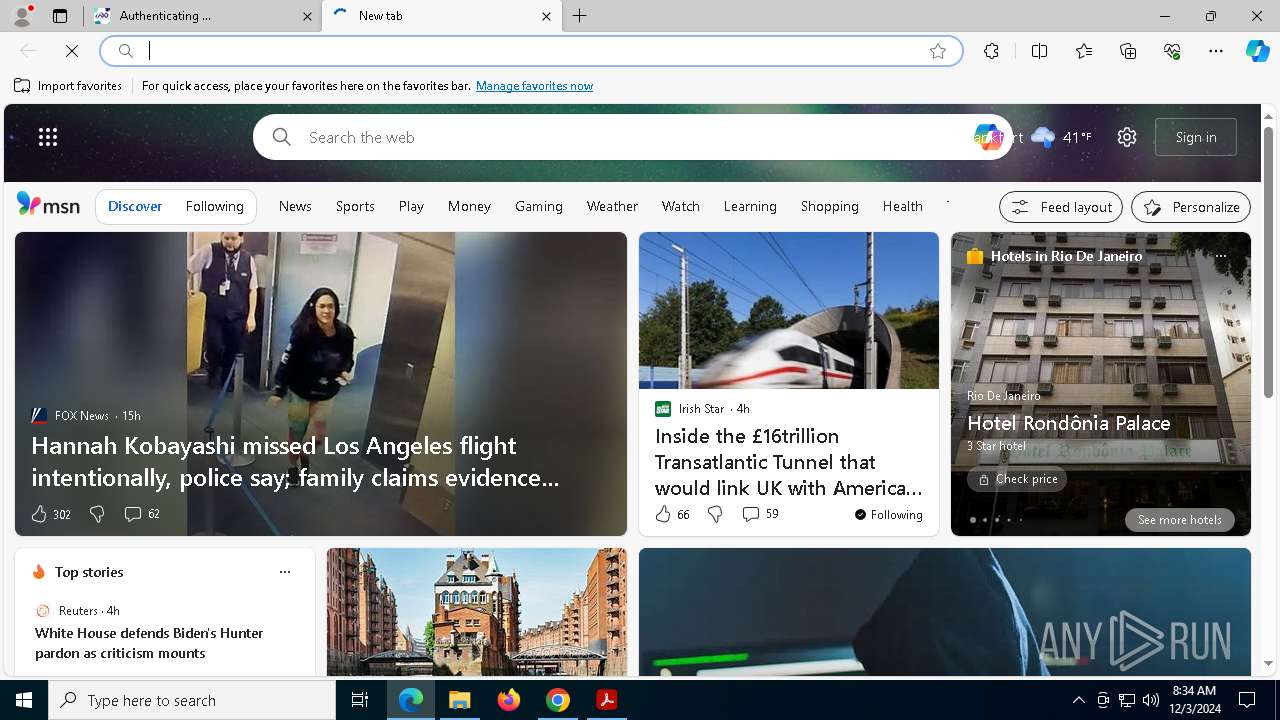Open the more options on the hotels card
Image resolution: width=1280 pixels, height=720 pixels.
(x=1220, y=256)
